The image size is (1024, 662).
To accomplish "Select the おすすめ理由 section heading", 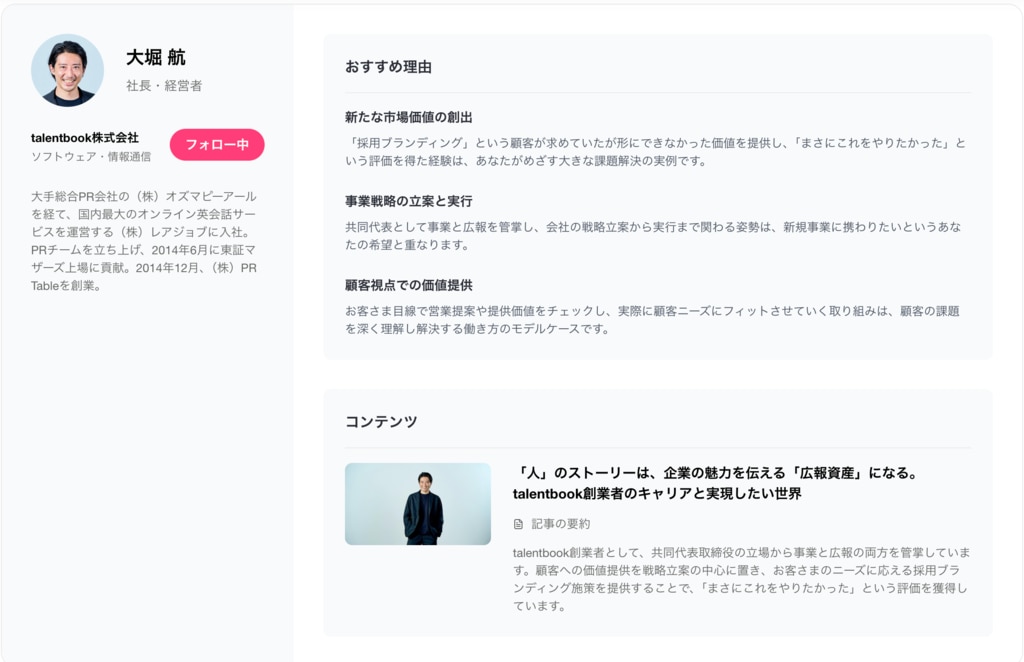I will (388, 67).
